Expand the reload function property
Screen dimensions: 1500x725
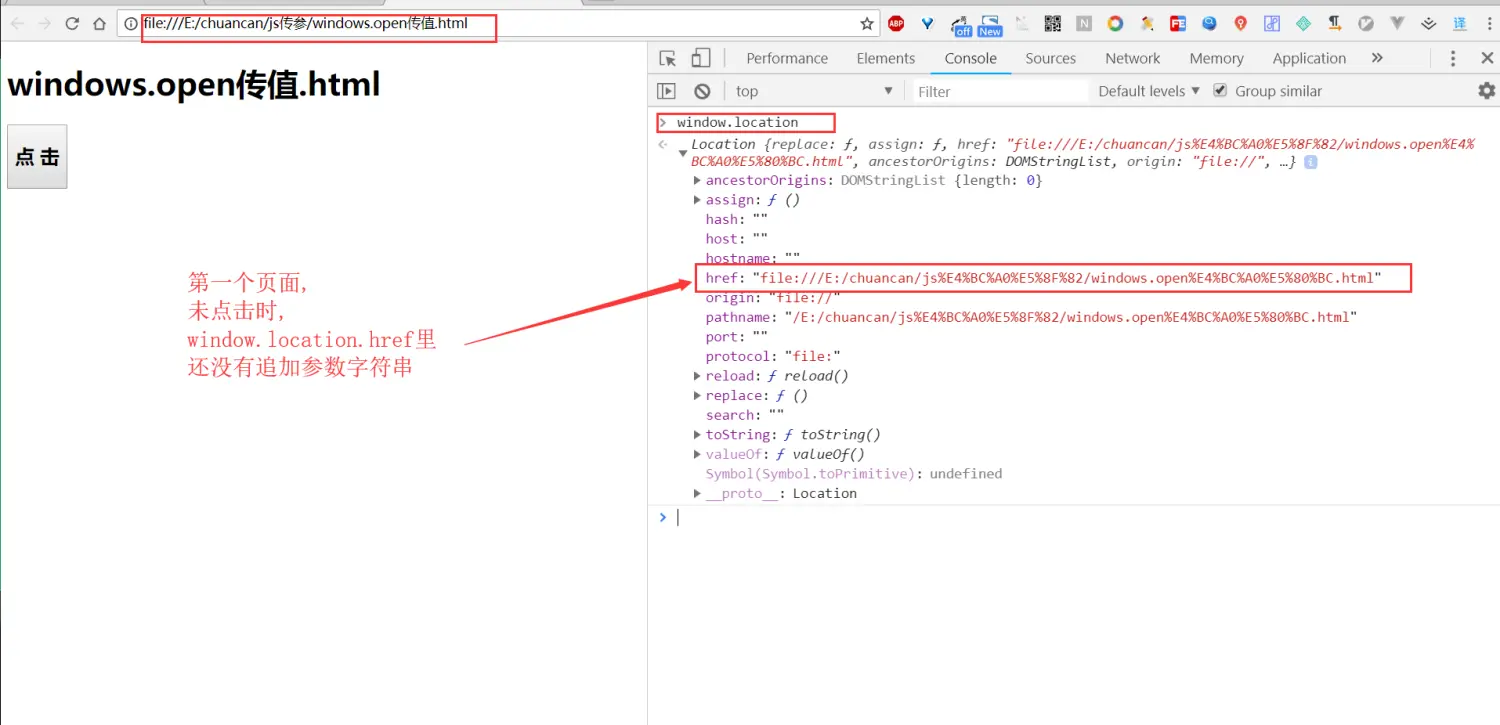tap(698, 376)
